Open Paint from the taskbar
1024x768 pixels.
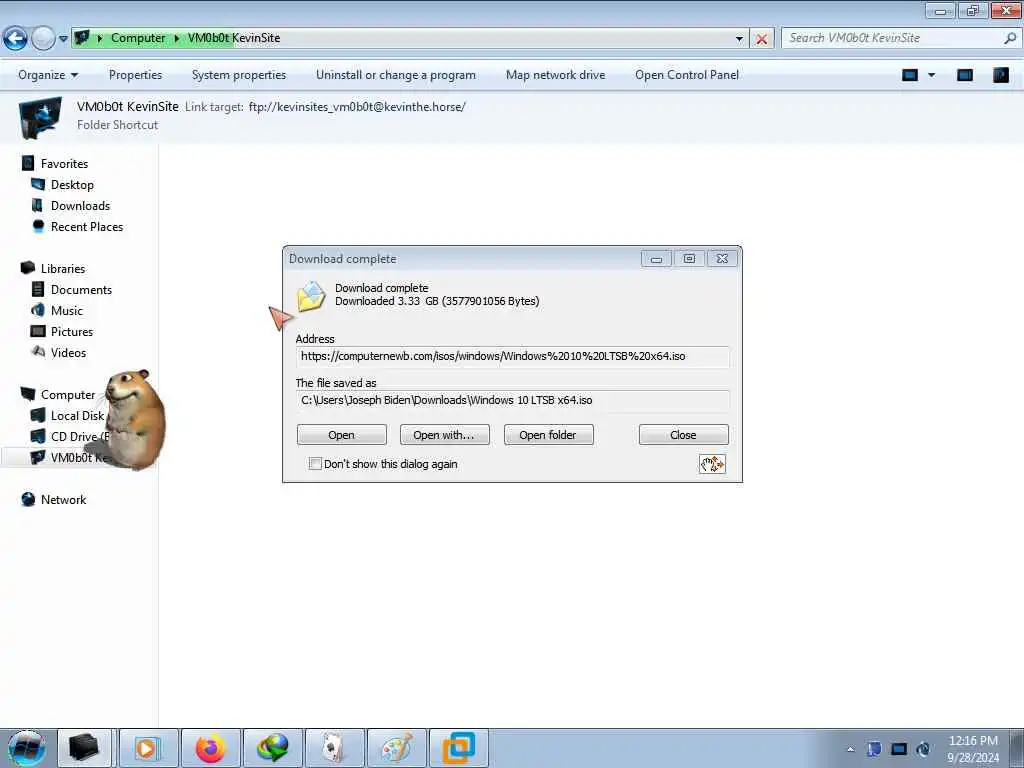(397, 748)
